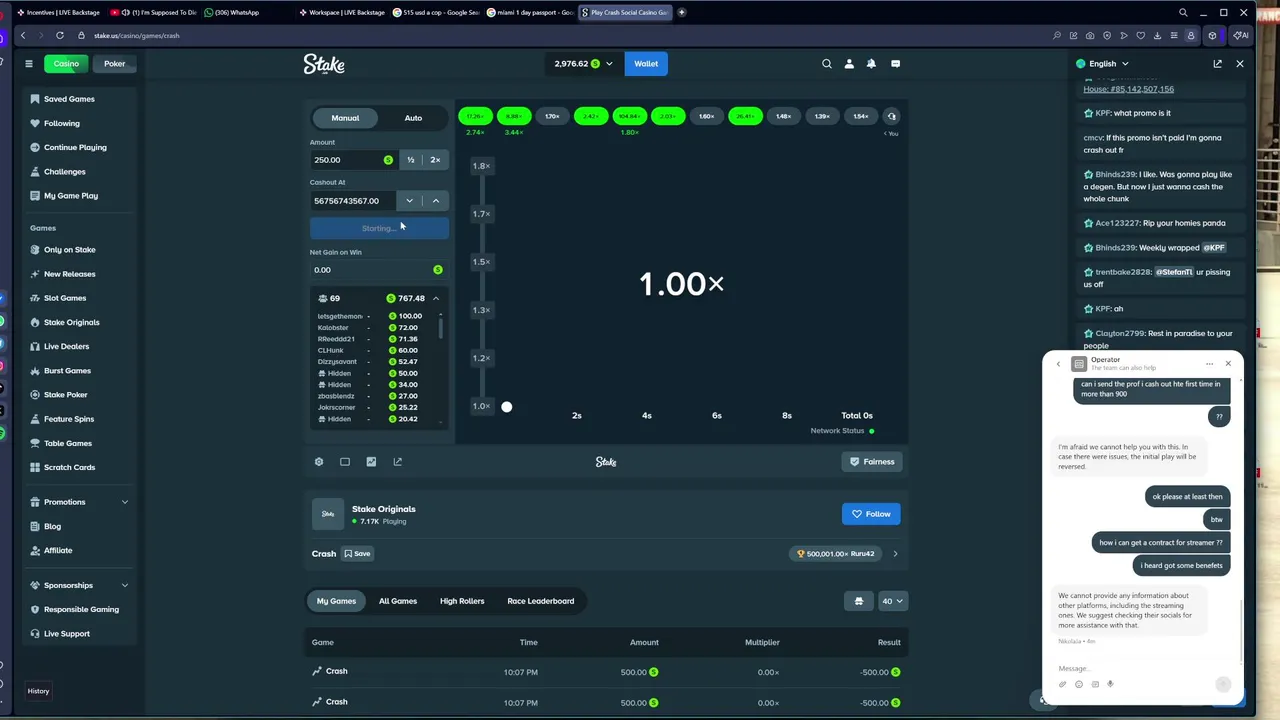
Task: Expand the Crash top win arrow
Action: click(x=895, y=554)
